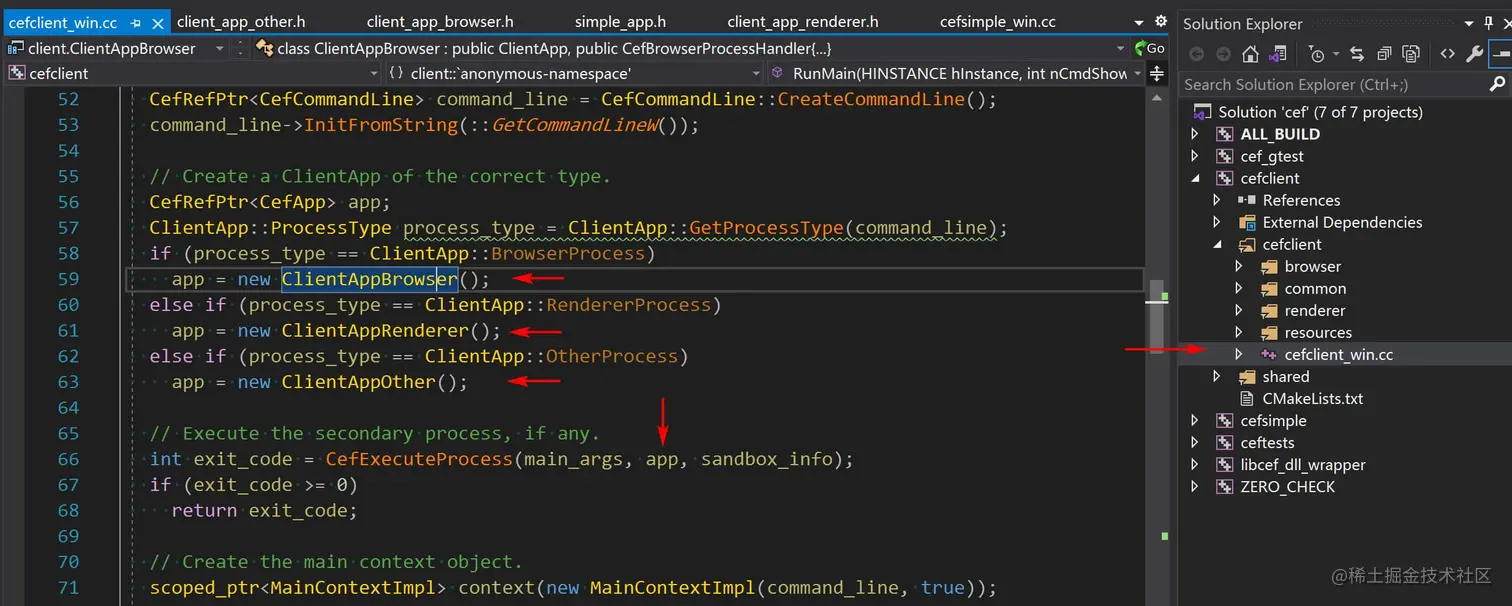Click the green Go button
The height and width of the screenshot is (606, 1512).
click(x=1150, y=47)
